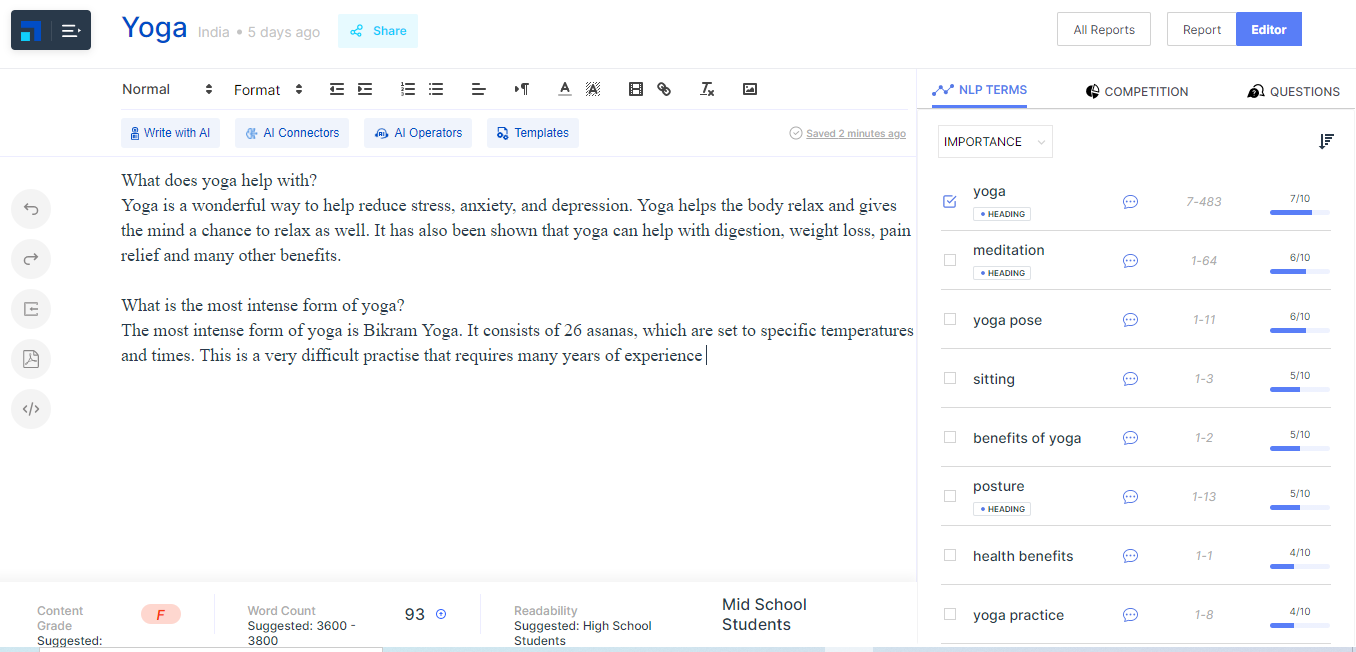Check the yoga pose checkbox
The height and width of the screenshot is (652, 1356).
(x=950, y=319)
